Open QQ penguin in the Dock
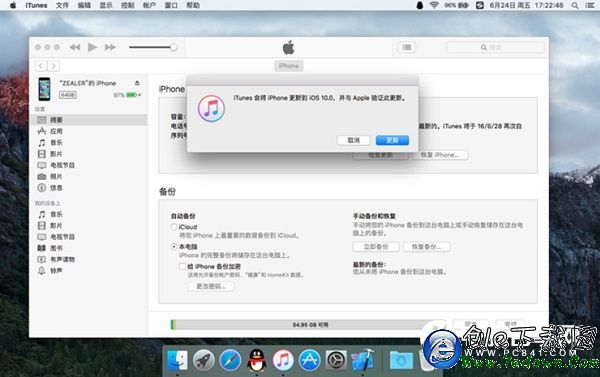This screenshot has width=600, height=377. tap(256, 361)
